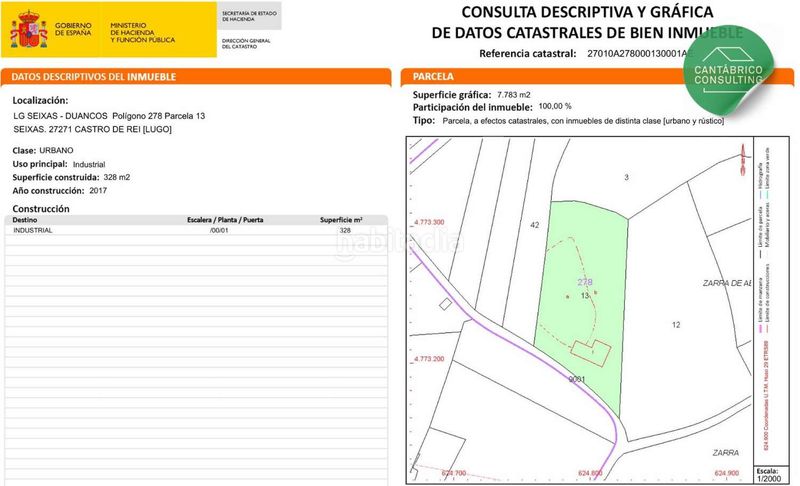Click 'DIRECCIÓN GENERAL DEL CATASTRO' text
The height and width of the screenshot is (486, 800).
coord(246,43)
